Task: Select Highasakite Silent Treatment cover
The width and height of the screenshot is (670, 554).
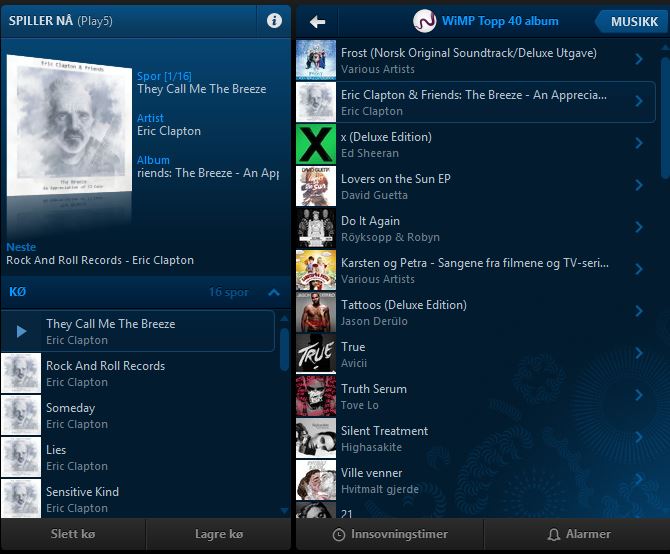Action: click(x=316, y=438)
